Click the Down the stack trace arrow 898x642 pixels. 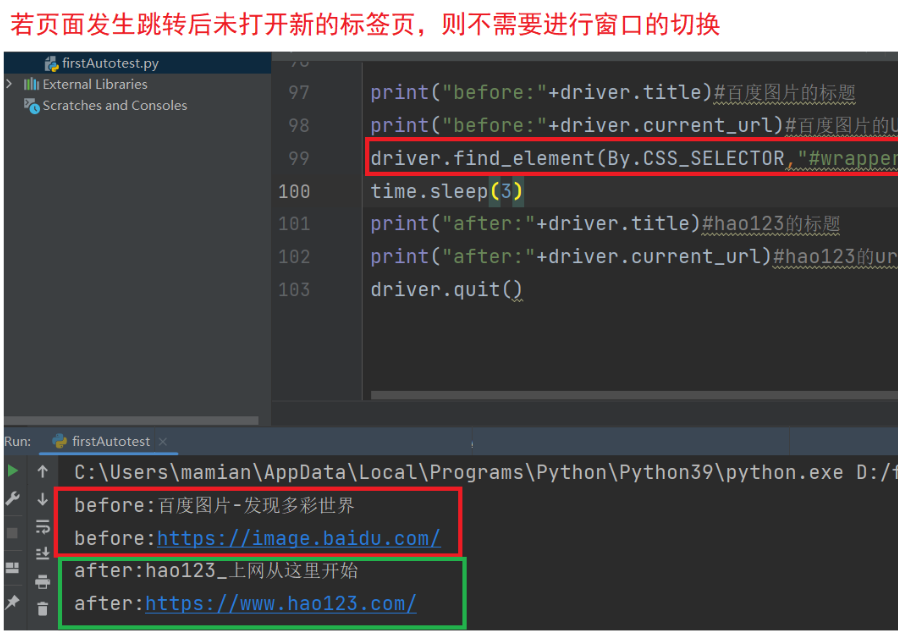tap(42, 499)
